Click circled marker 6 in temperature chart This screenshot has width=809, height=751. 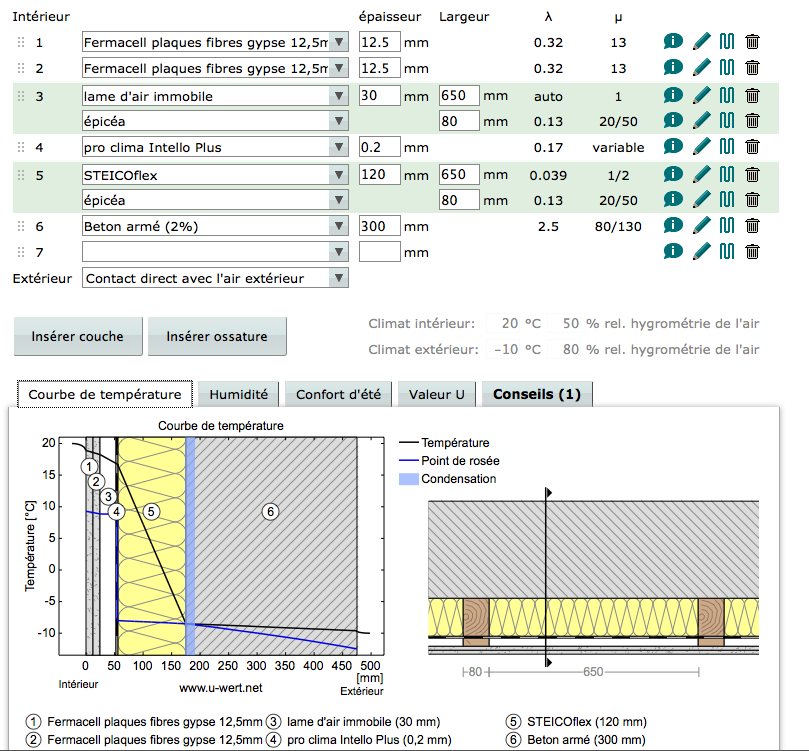coord(270,512)
